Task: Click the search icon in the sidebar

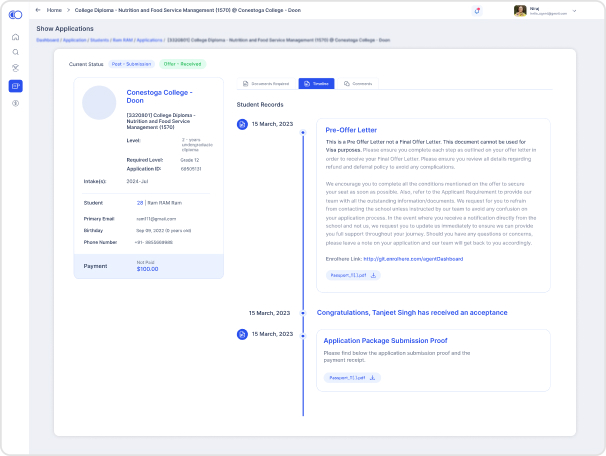Action: [x=15, y=51]
